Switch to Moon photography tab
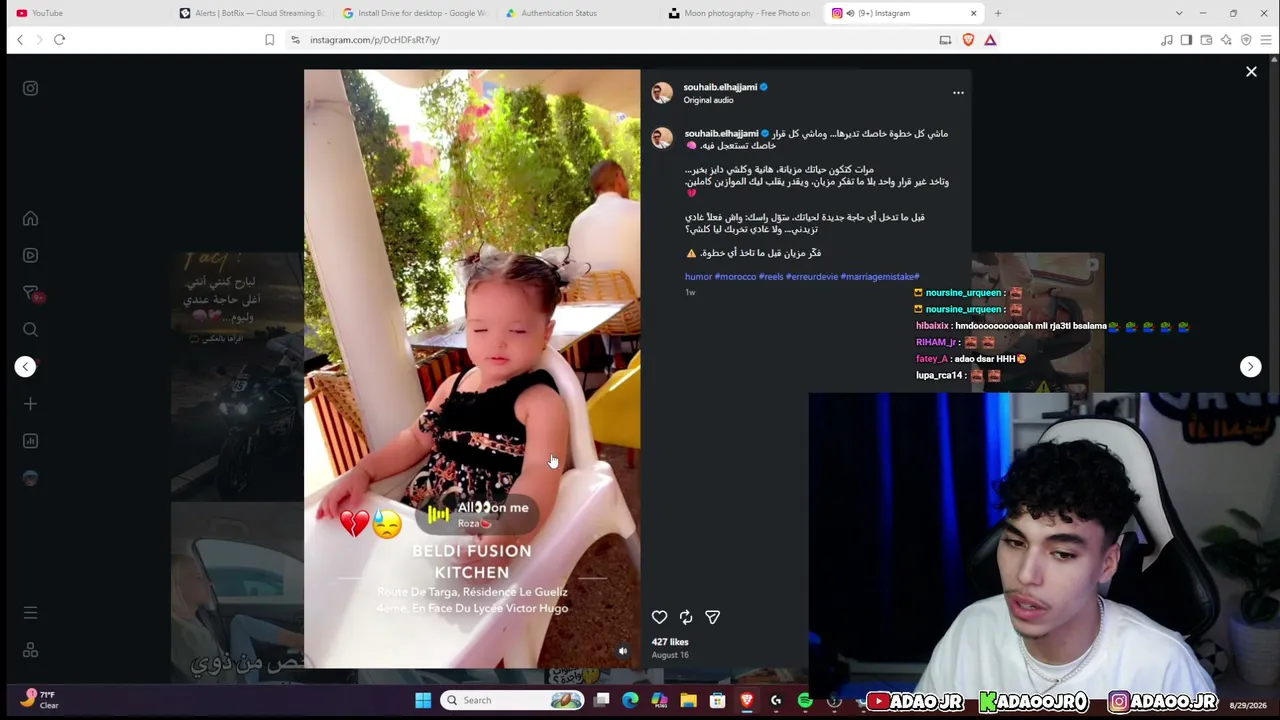Image resolution: width=1280 pixels, height=720 pixels. pyautogui.click(x=740, y=13)
